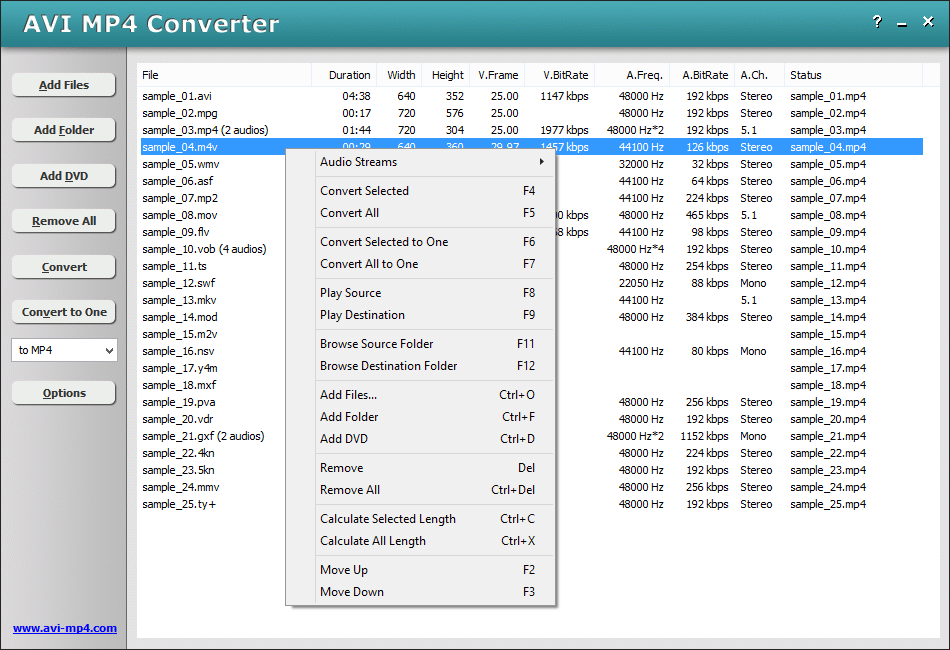Viewport: 950px width, 650px height.
Task: Open the "to MP4" output format dropdown
Action: (x=64, y=349)
